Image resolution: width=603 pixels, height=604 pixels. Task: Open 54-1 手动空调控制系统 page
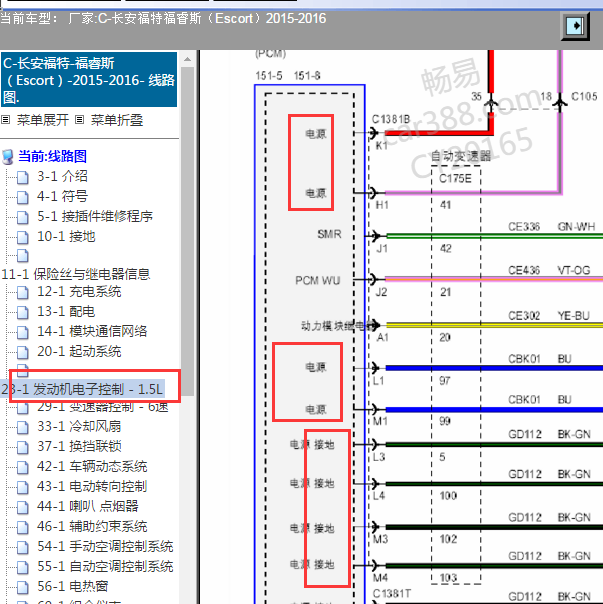point(105,547)
